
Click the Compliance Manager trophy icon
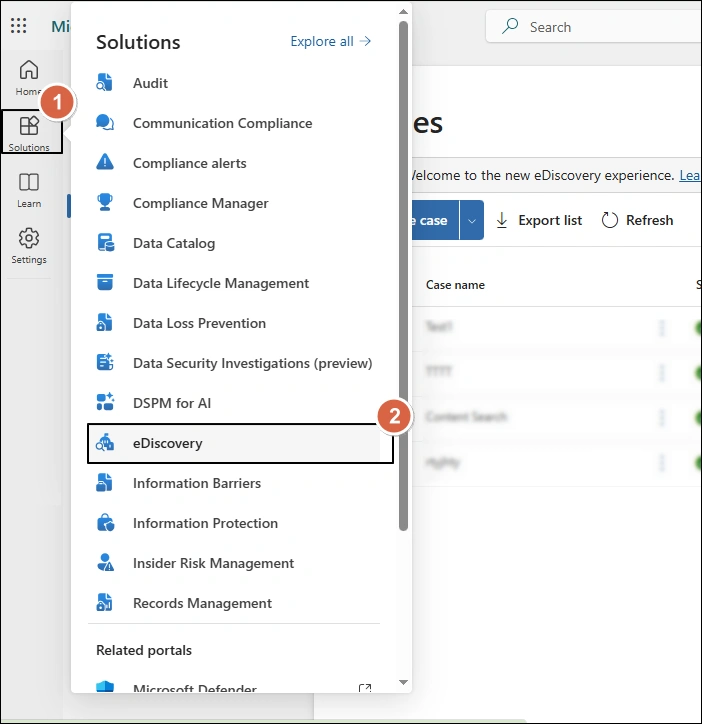[x=105, y=202]
